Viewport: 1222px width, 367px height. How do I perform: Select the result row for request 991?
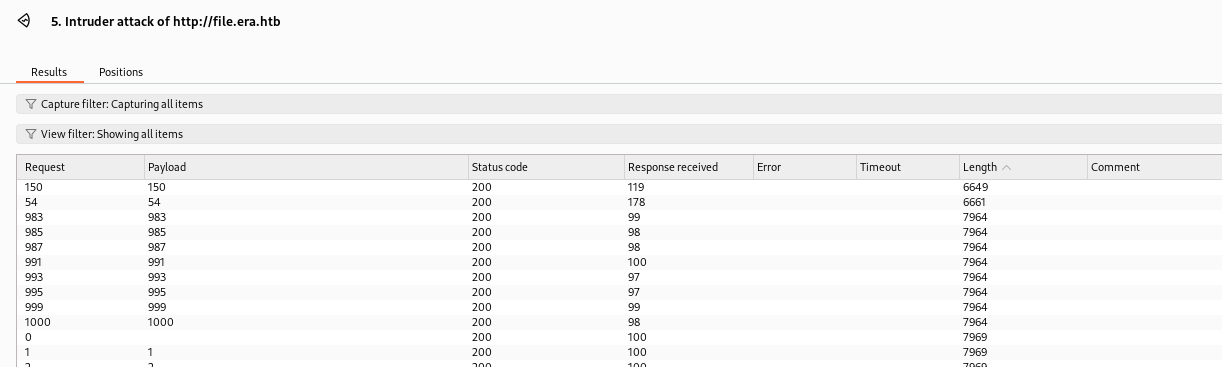coord(619,262)
